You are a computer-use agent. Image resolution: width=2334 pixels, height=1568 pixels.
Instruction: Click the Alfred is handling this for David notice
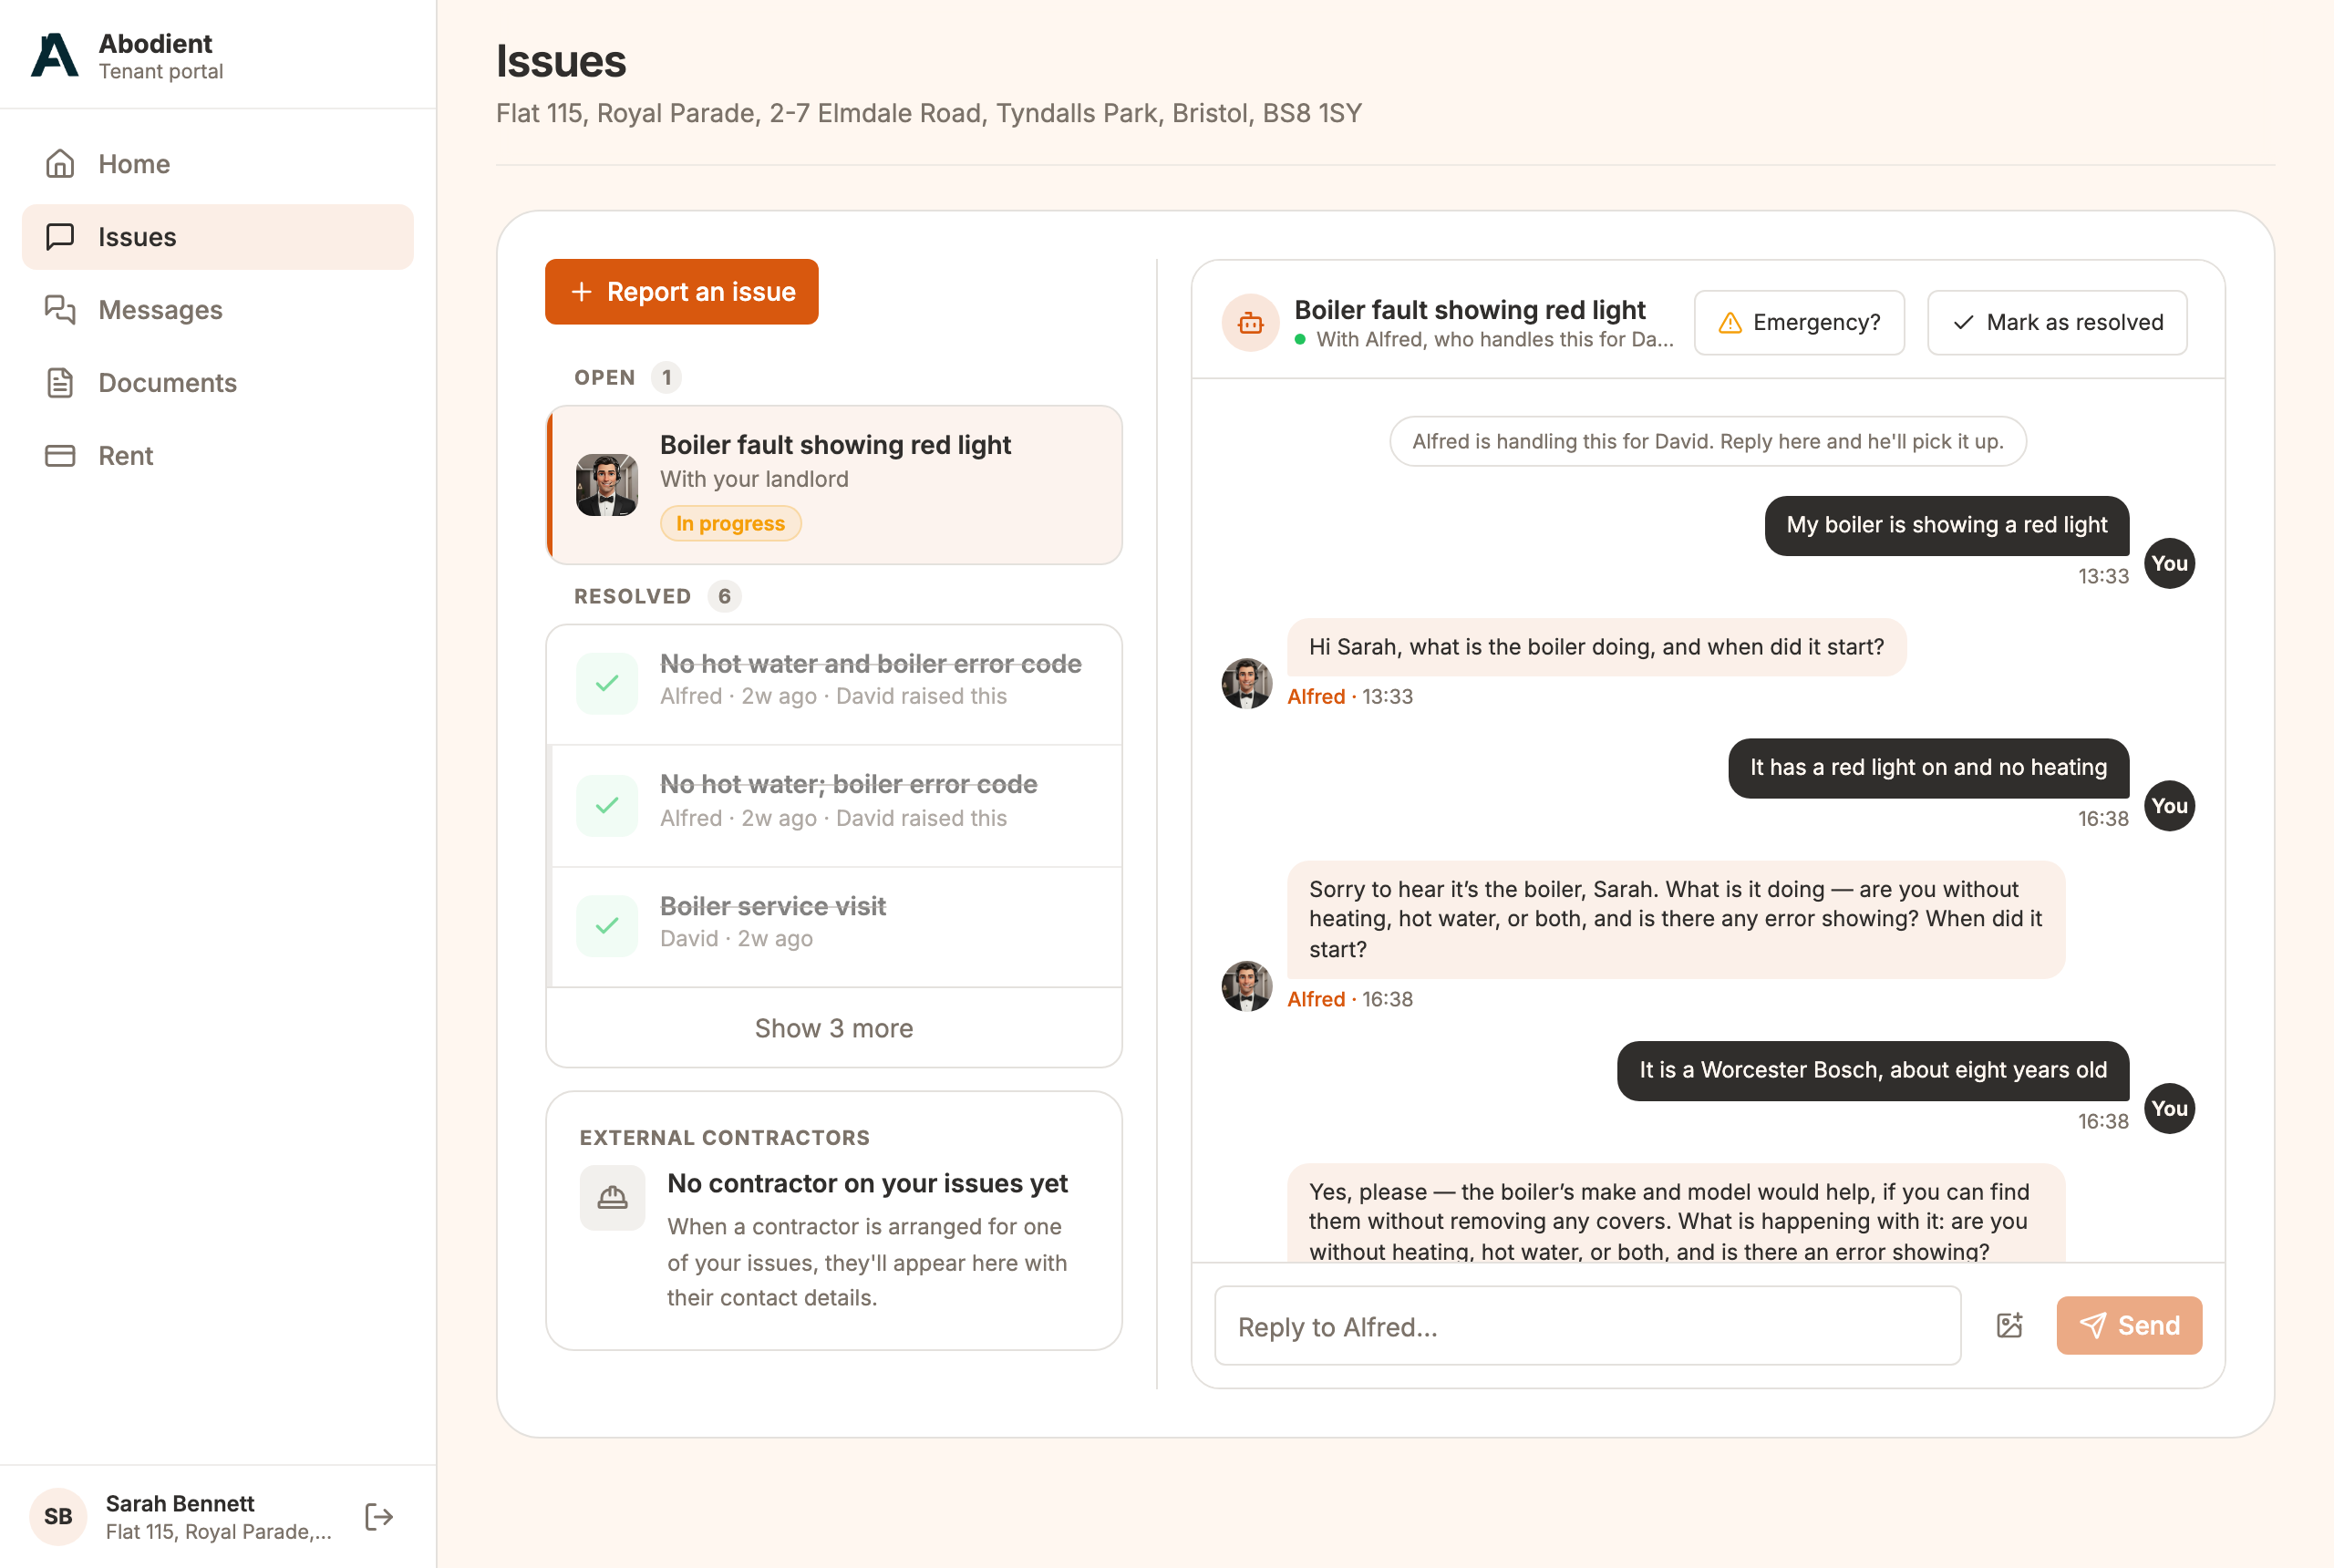pos(1707,442)
